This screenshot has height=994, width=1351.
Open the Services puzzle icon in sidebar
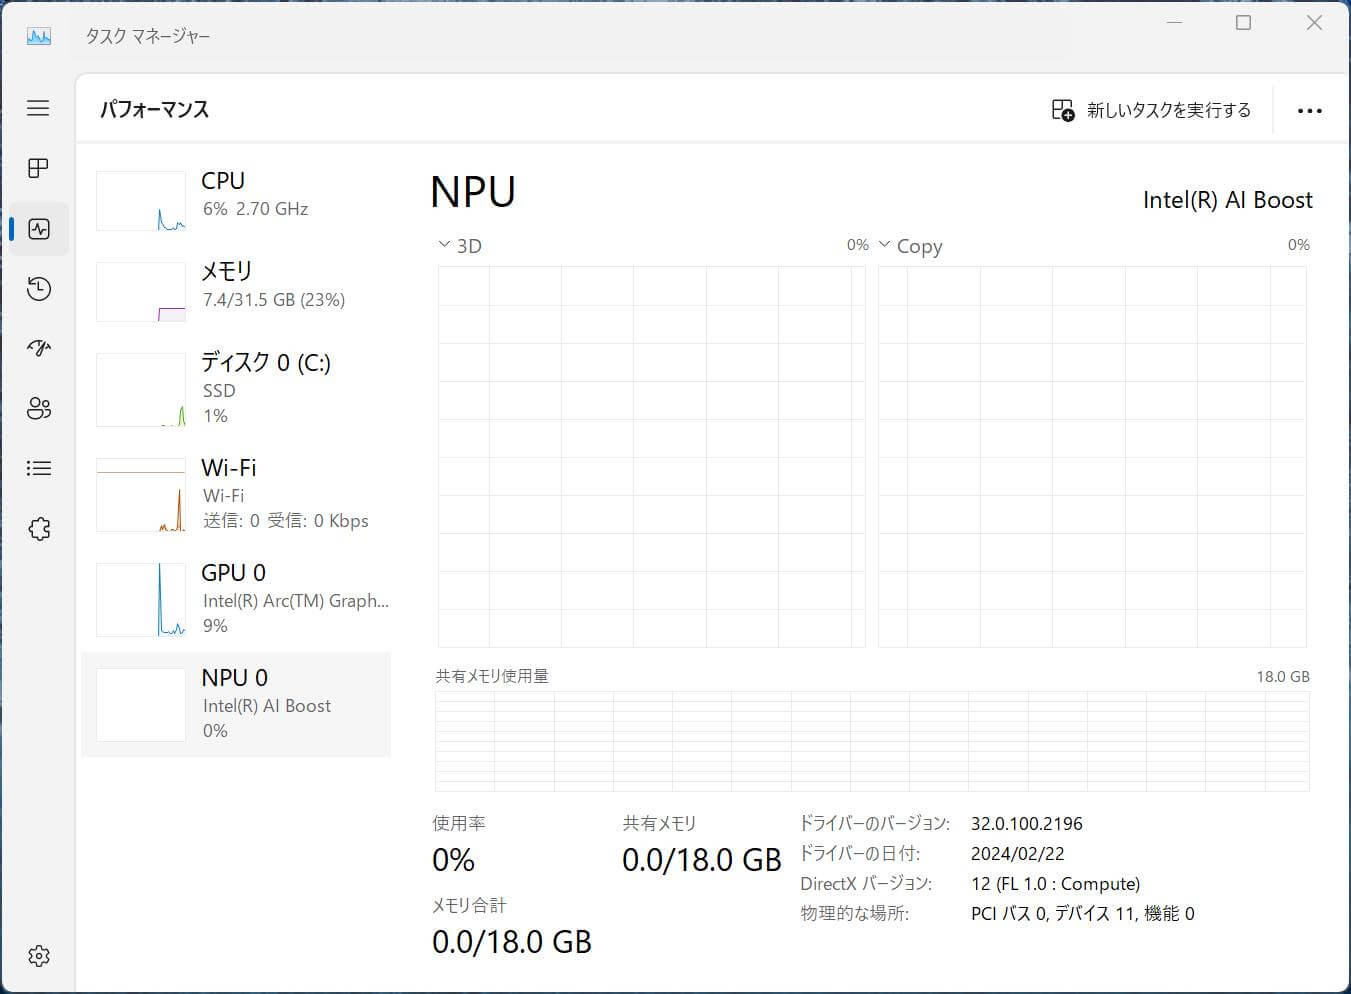point(39,529)
